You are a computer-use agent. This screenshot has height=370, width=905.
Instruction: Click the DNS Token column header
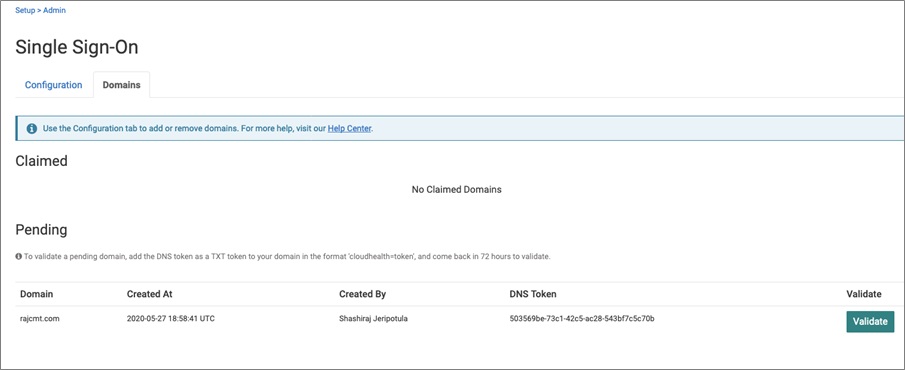533,294
